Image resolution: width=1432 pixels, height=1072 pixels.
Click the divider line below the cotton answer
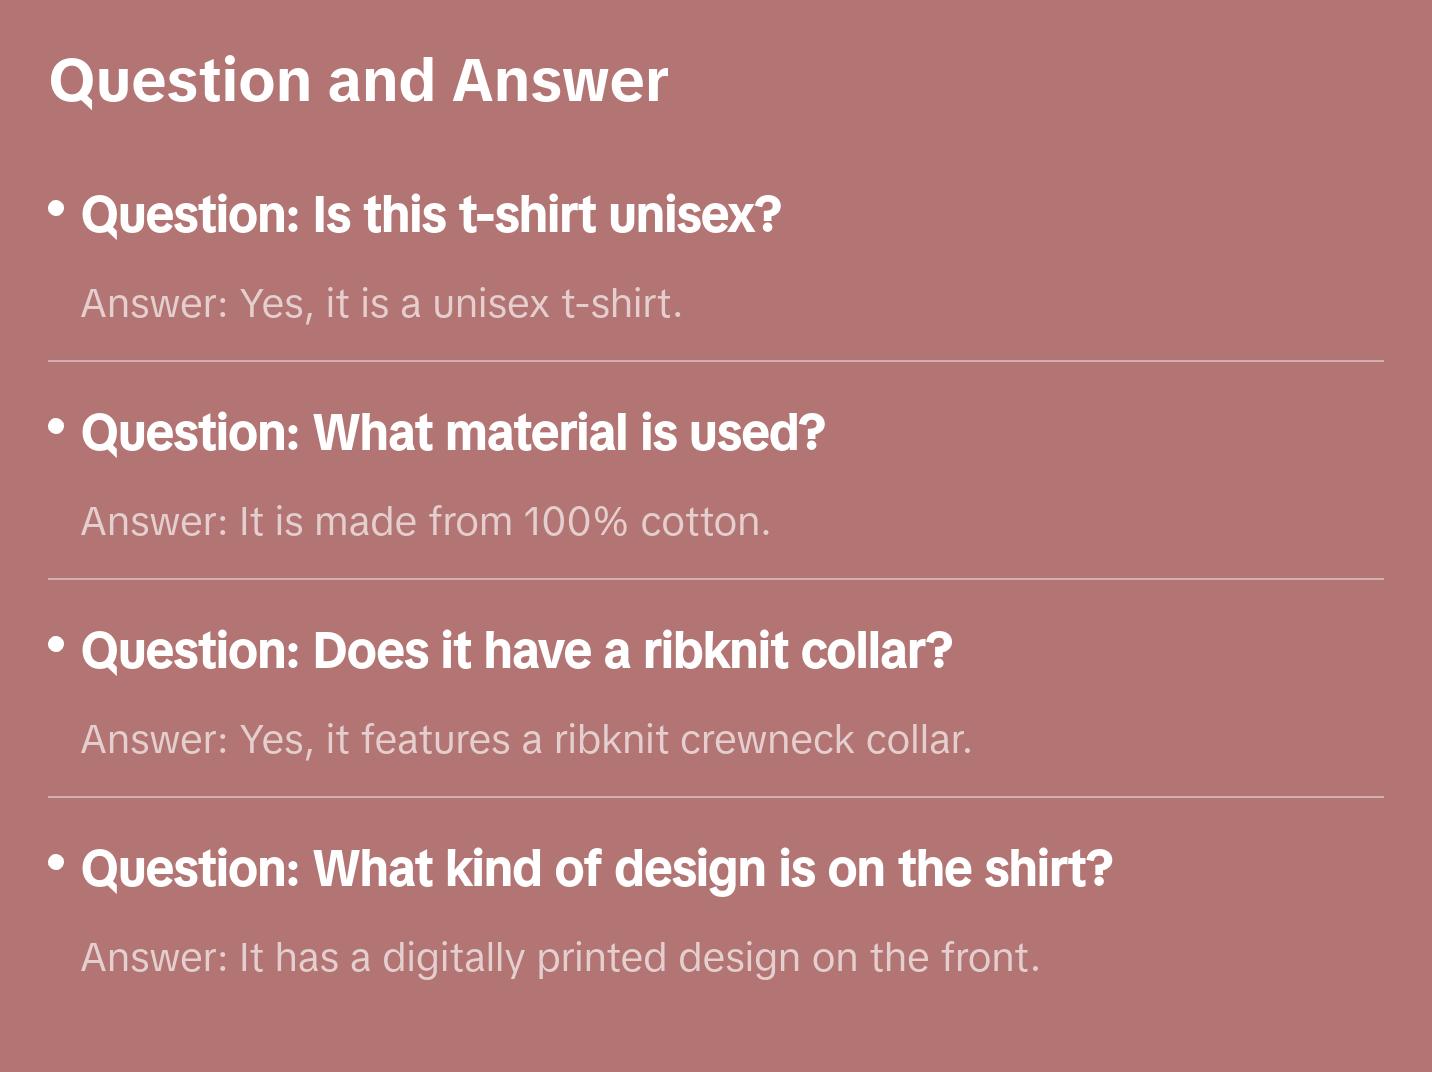[716, 579]
